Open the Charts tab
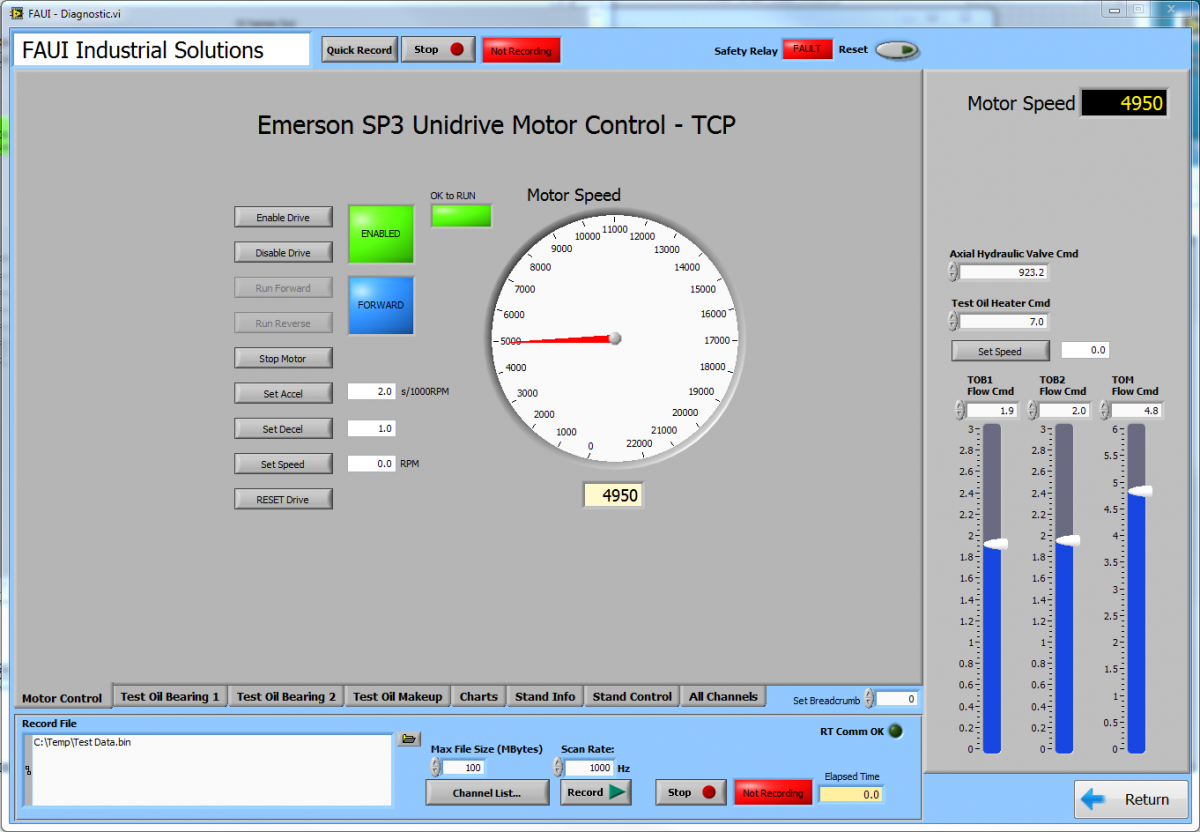This screenshot has width=1200, height=832. (478, 697)
